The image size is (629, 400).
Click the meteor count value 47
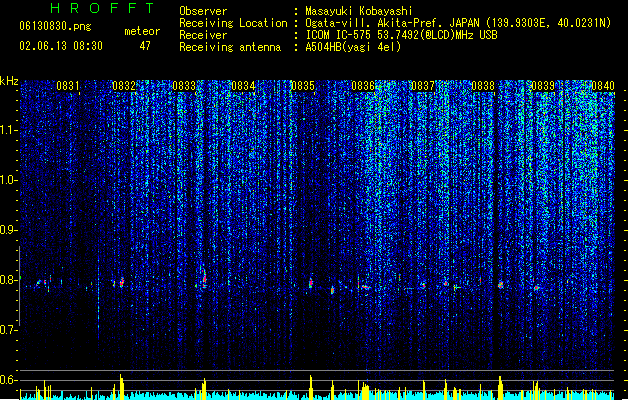point(145,46)
